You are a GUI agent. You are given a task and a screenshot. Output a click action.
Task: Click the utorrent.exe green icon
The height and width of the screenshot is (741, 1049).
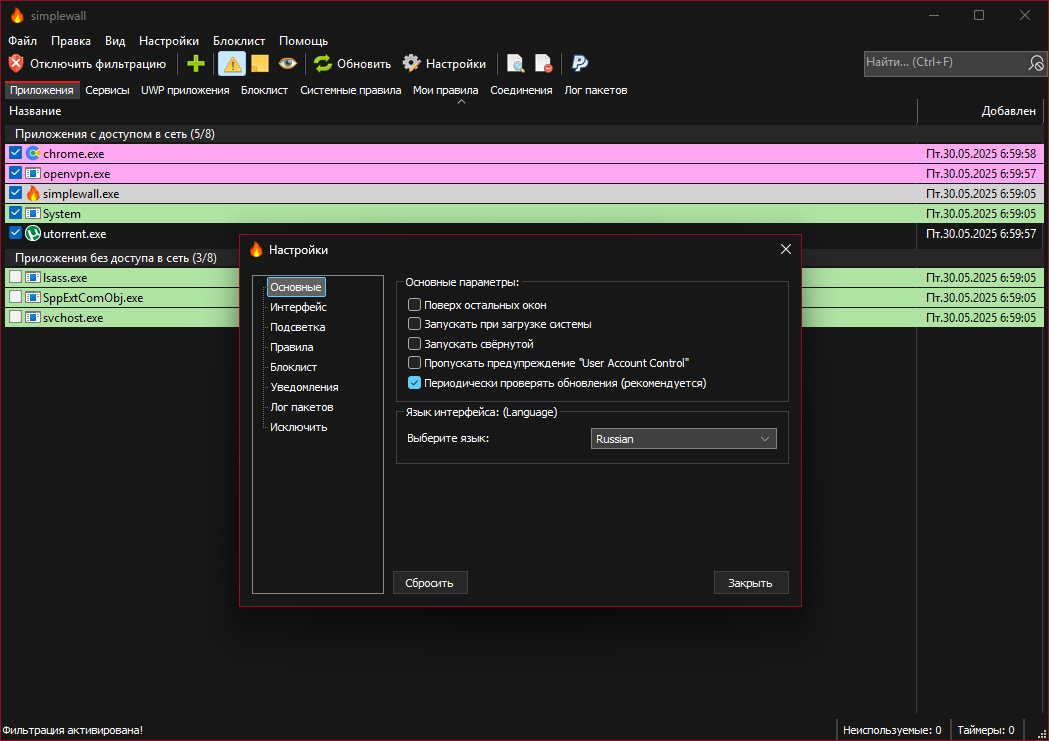[33, 233]
